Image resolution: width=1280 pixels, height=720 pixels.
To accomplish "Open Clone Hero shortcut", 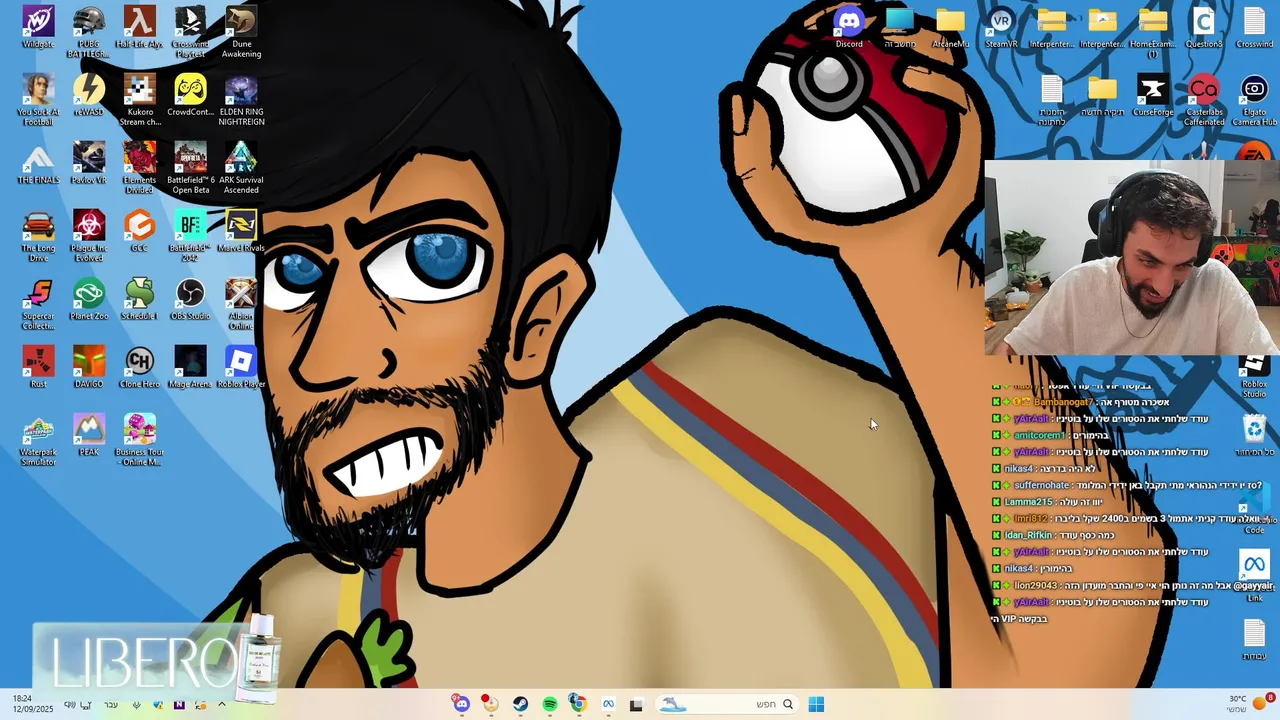I will (139, 367).
